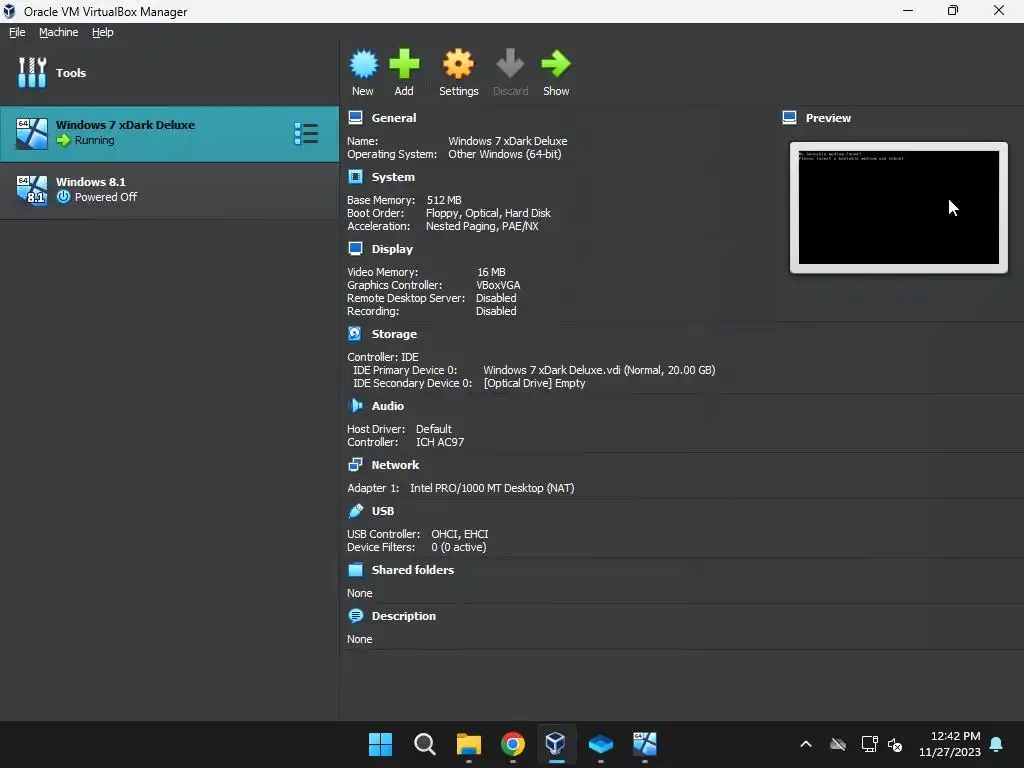The height and width of the screenshot is (768, 1024).
Task: Click the New machine toolbar icon
Action: pos(363,64)
